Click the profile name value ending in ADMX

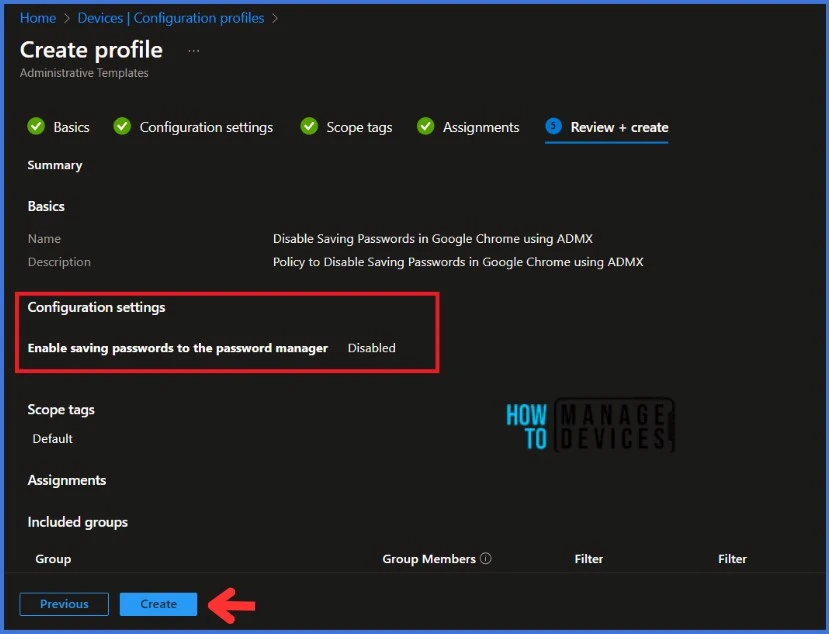tap(432, 239)
